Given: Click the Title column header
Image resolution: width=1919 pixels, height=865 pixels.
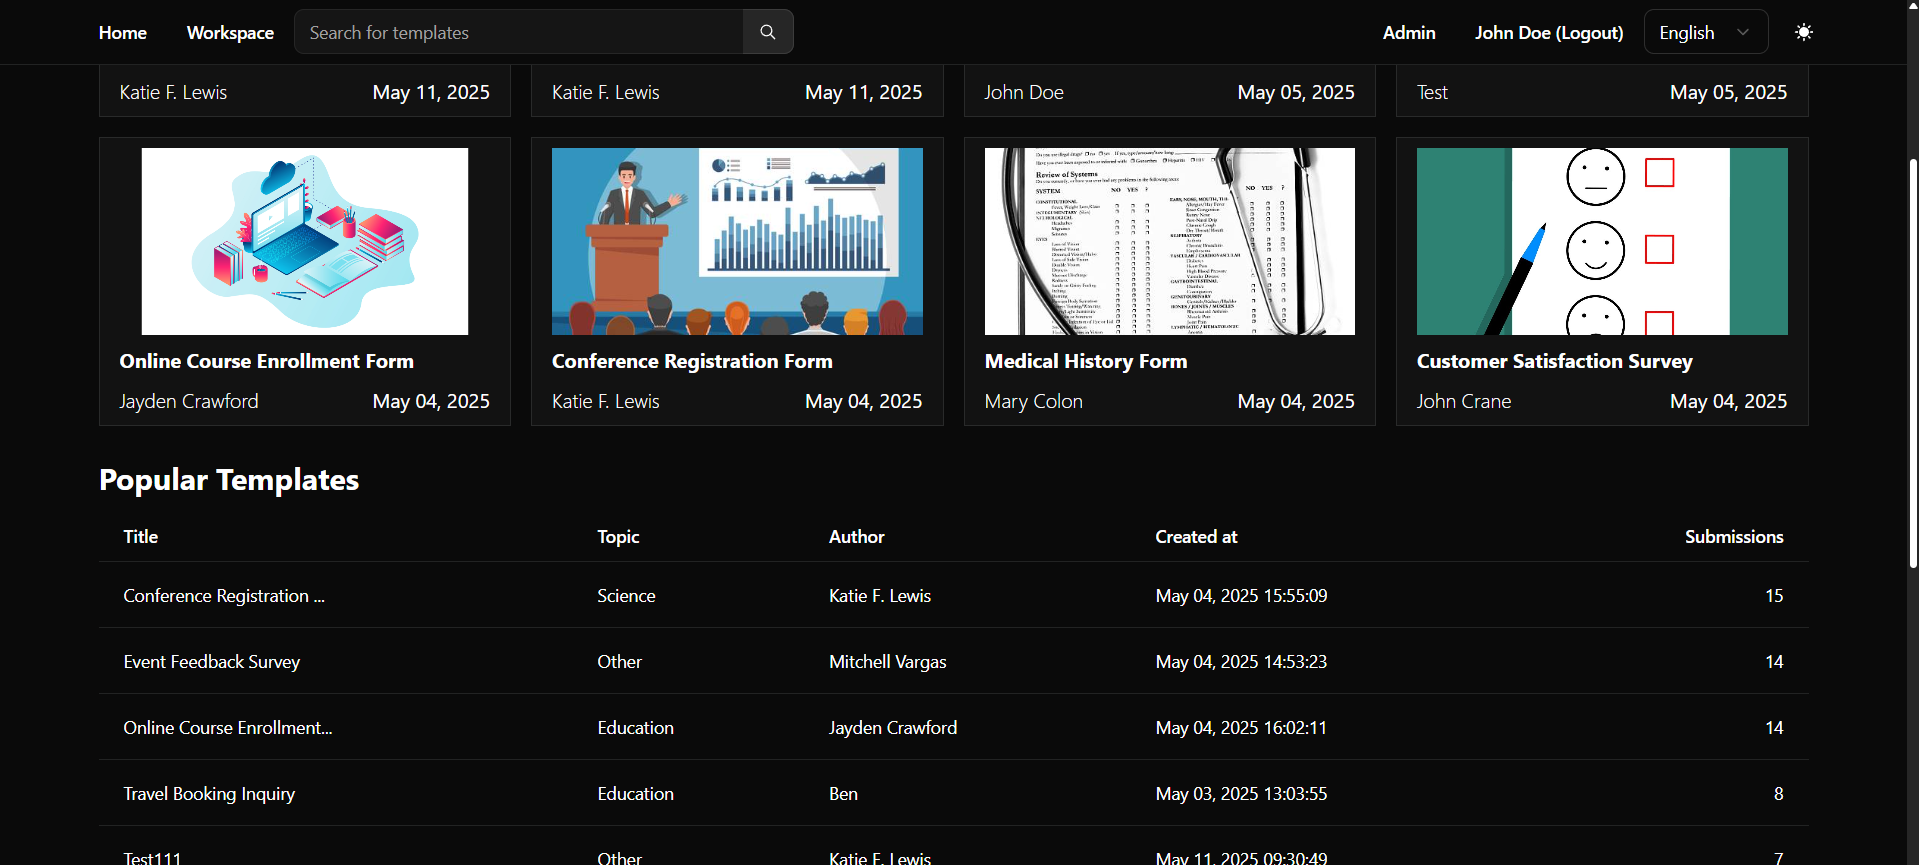Looking at the screenshot, I should click(x=141, y=537).
